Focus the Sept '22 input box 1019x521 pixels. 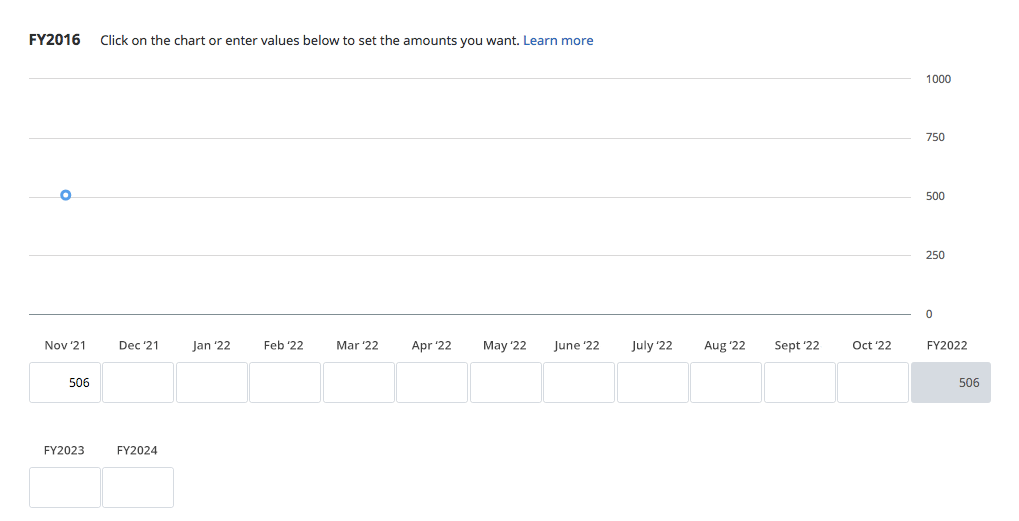800,383
